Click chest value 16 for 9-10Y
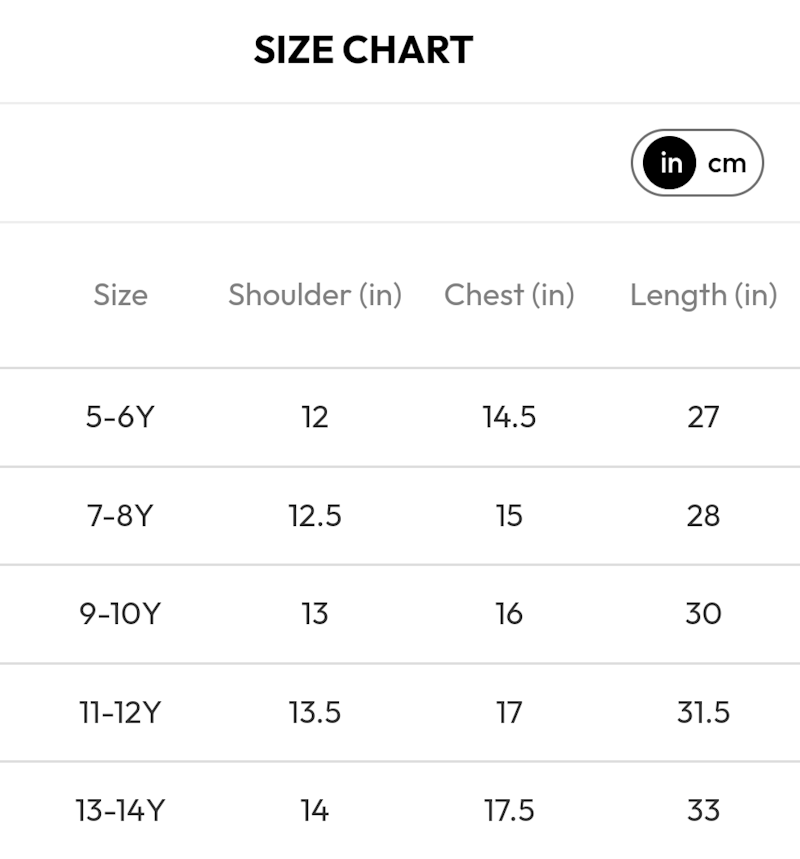This screenshot has height=859, width=800. pos(509,614)
